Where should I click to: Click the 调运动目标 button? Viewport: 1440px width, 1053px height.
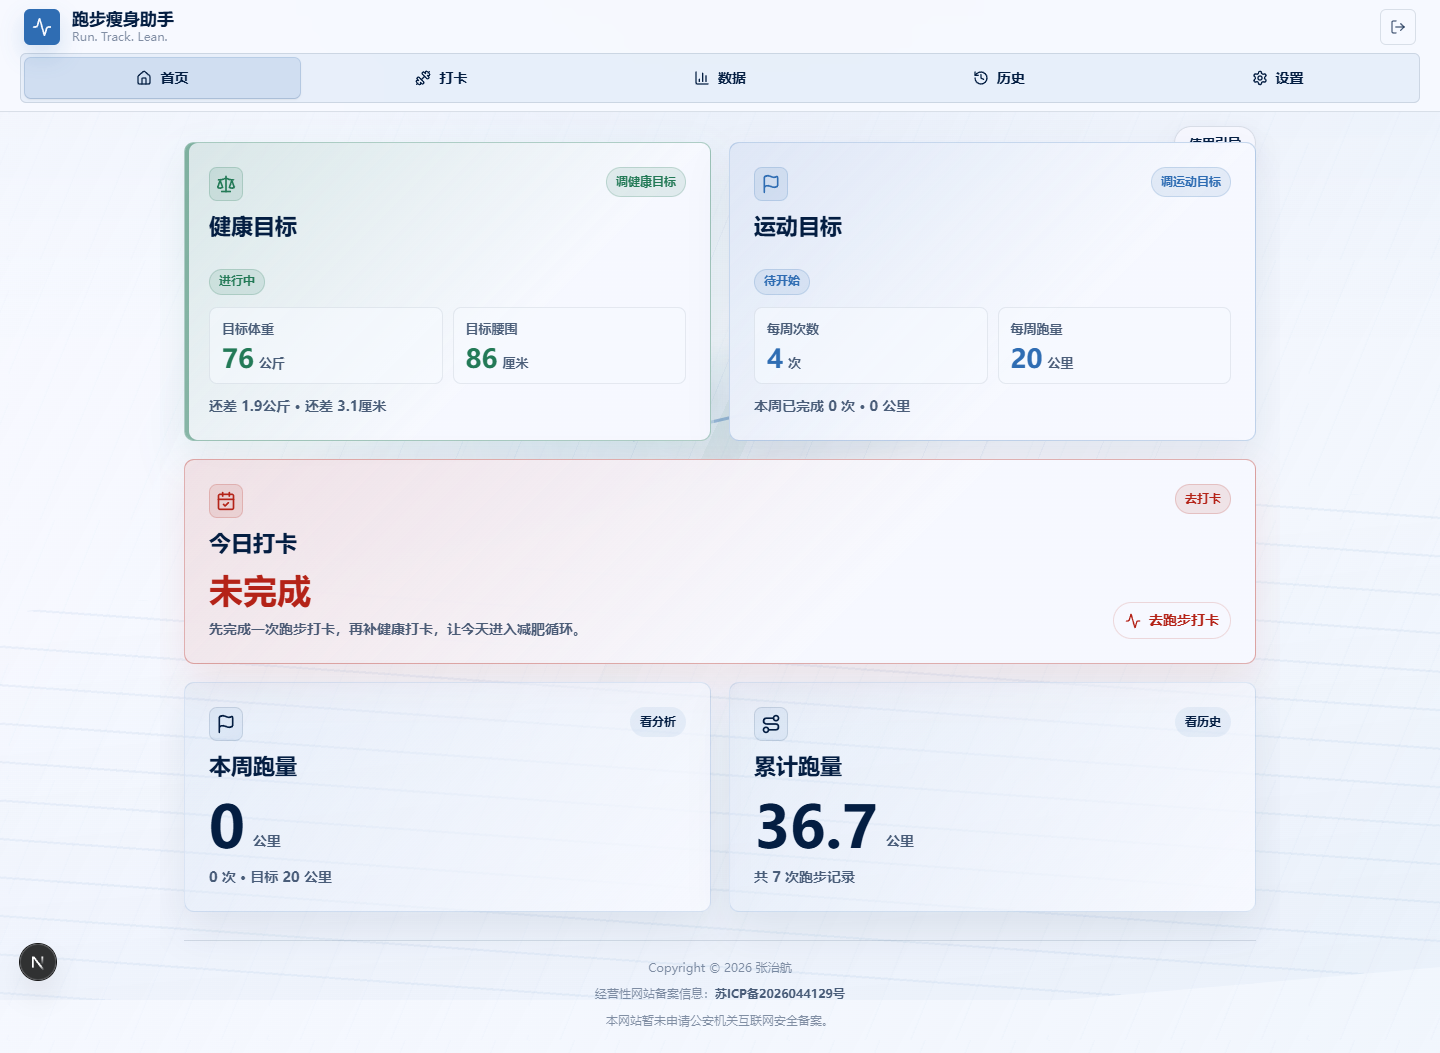pyautogui.click(x=1191, y=182)
